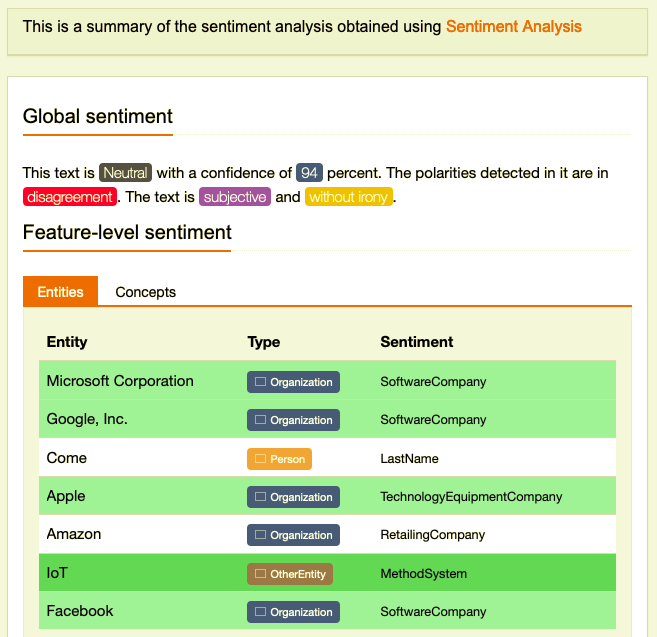Click the Organization icon for Microsoft Corporation

pyautogui.click(x=260, y=382)
